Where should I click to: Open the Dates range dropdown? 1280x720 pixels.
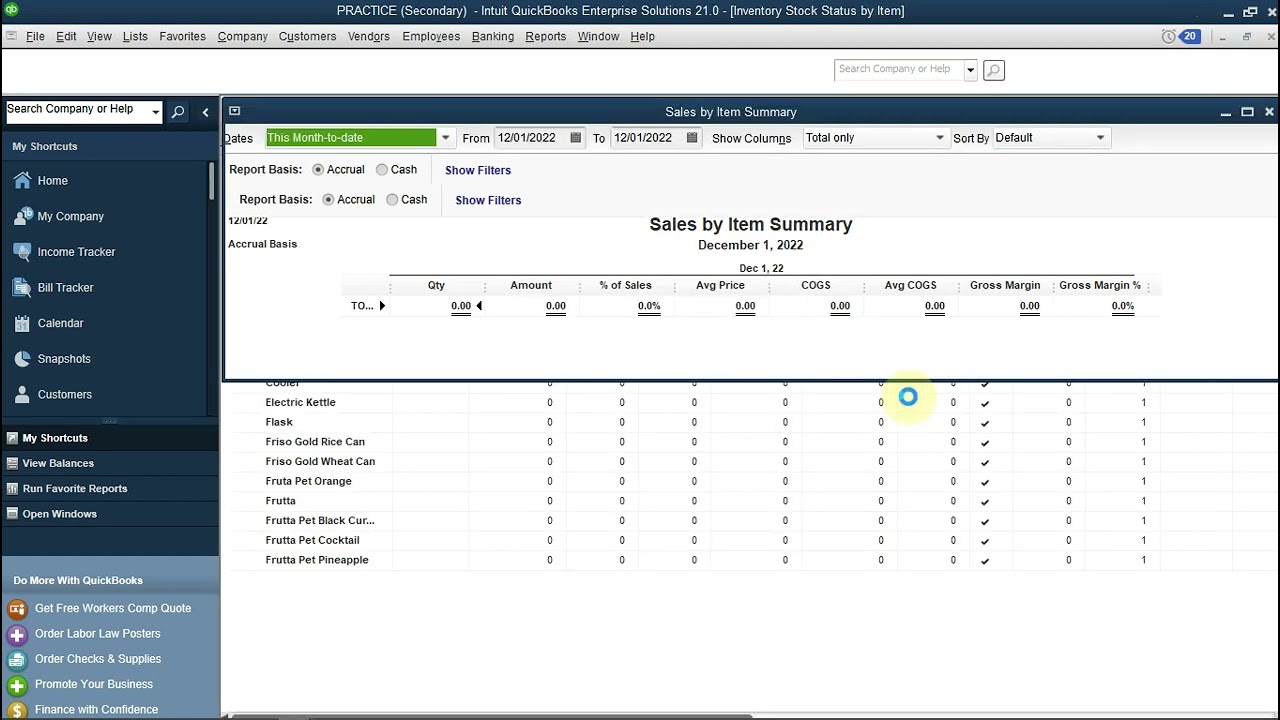[445, 138]
